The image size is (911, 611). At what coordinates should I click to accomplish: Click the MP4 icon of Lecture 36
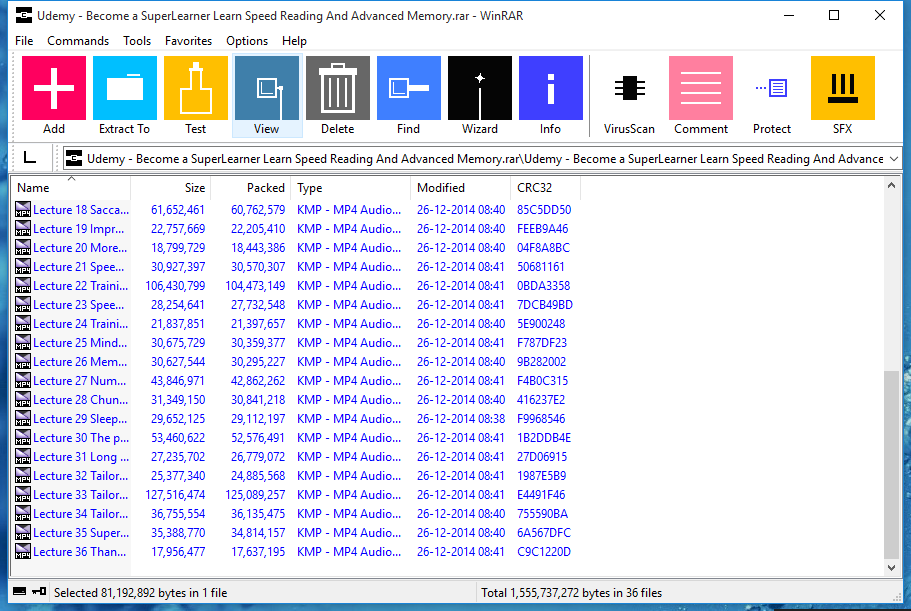[23, 551]
